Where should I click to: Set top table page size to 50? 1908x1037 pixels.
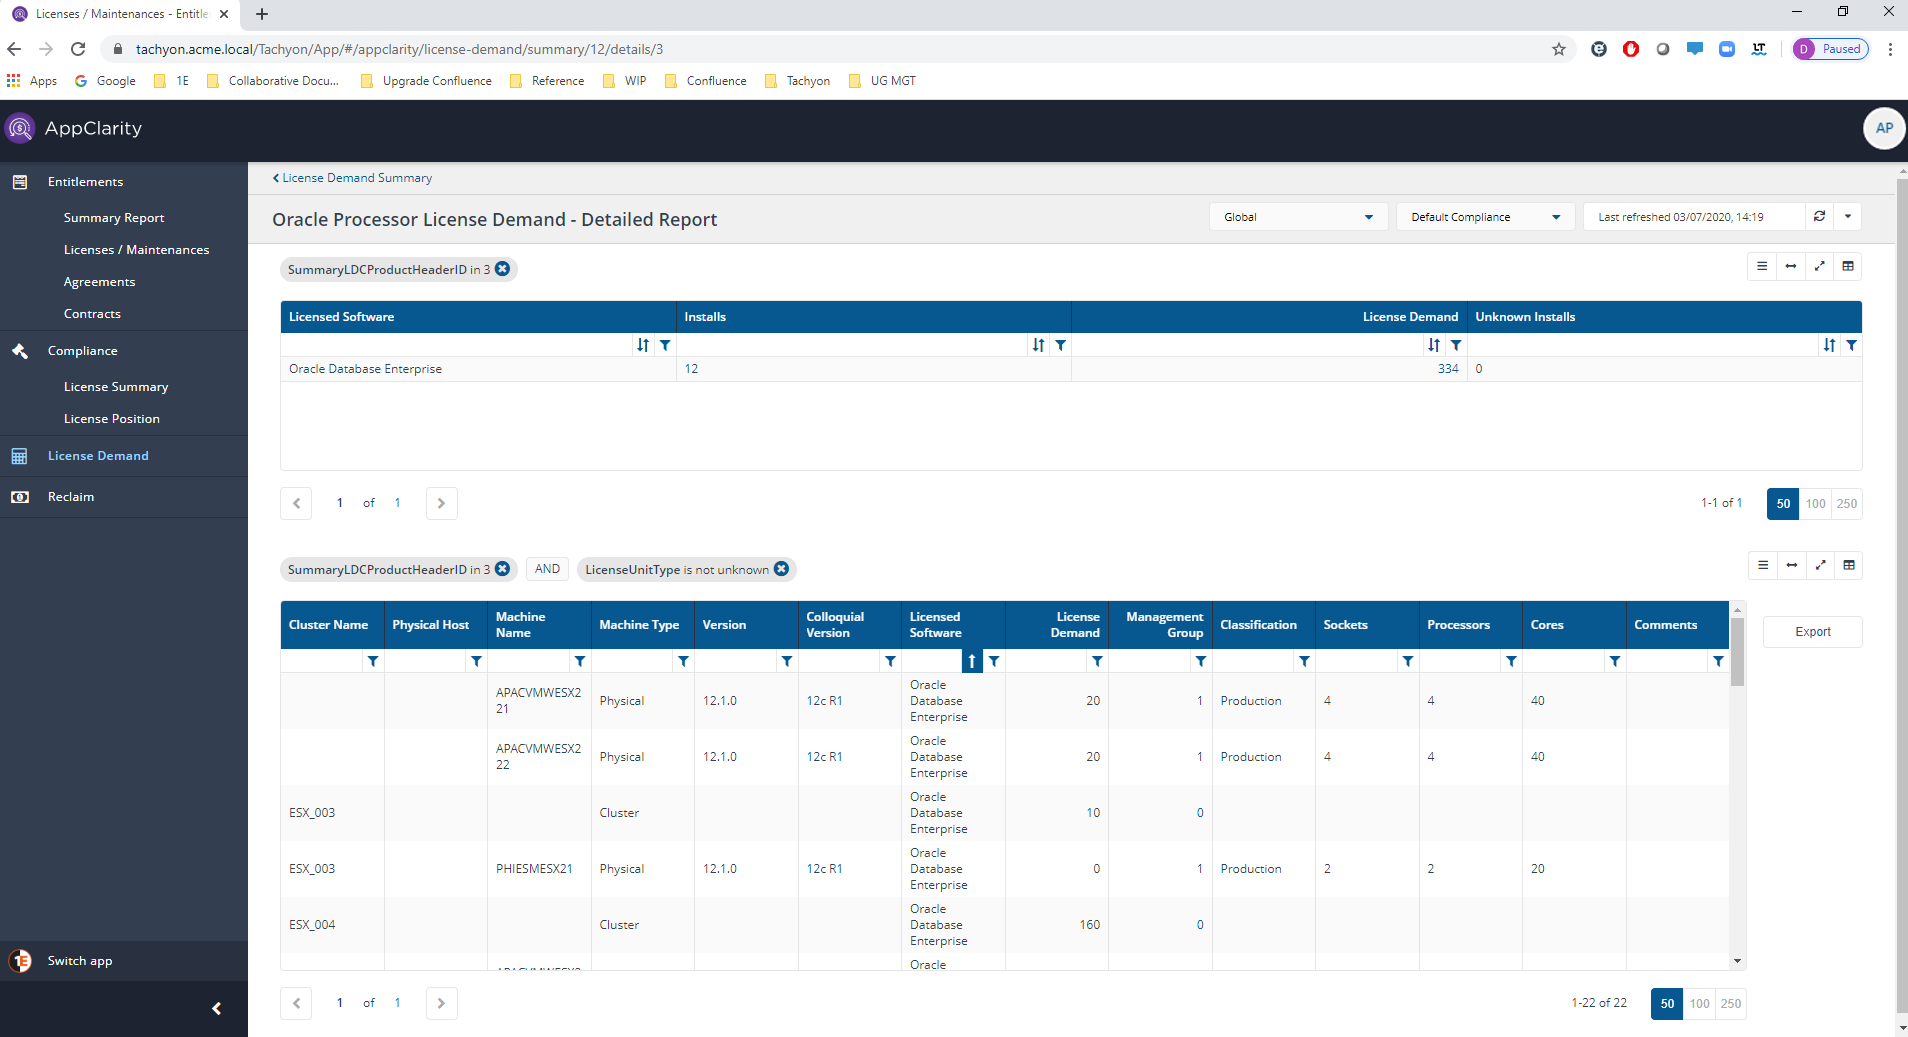coord(1783,504)
